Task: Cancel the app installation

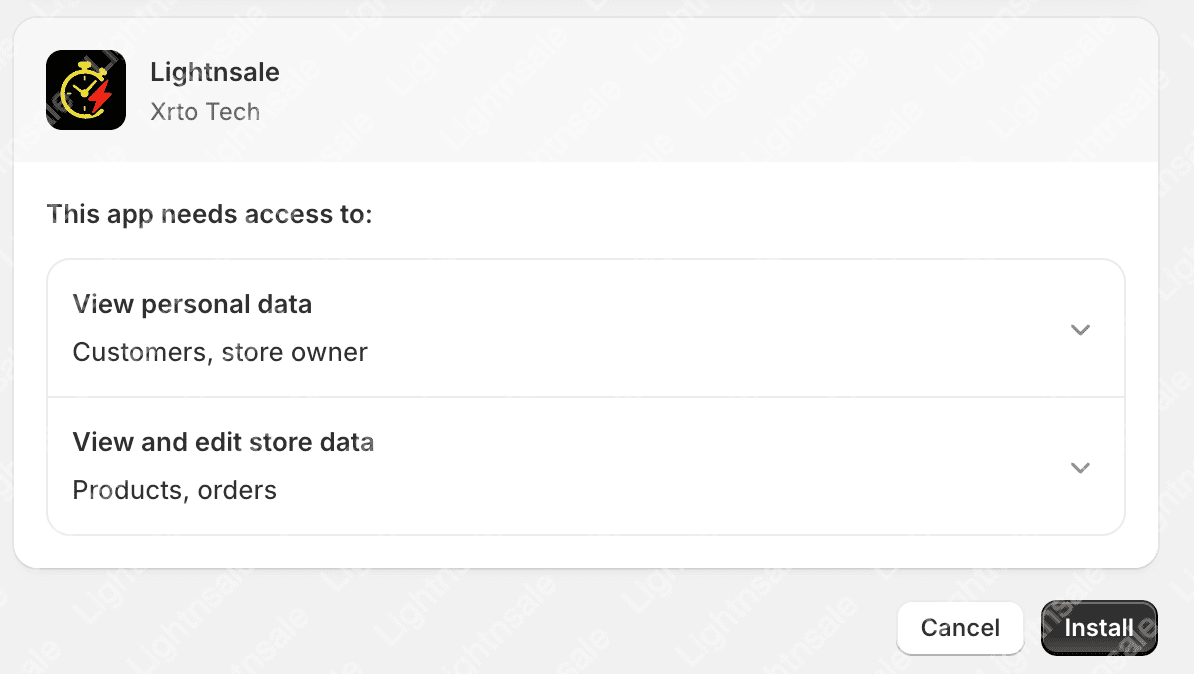Action: pos(959,628)
